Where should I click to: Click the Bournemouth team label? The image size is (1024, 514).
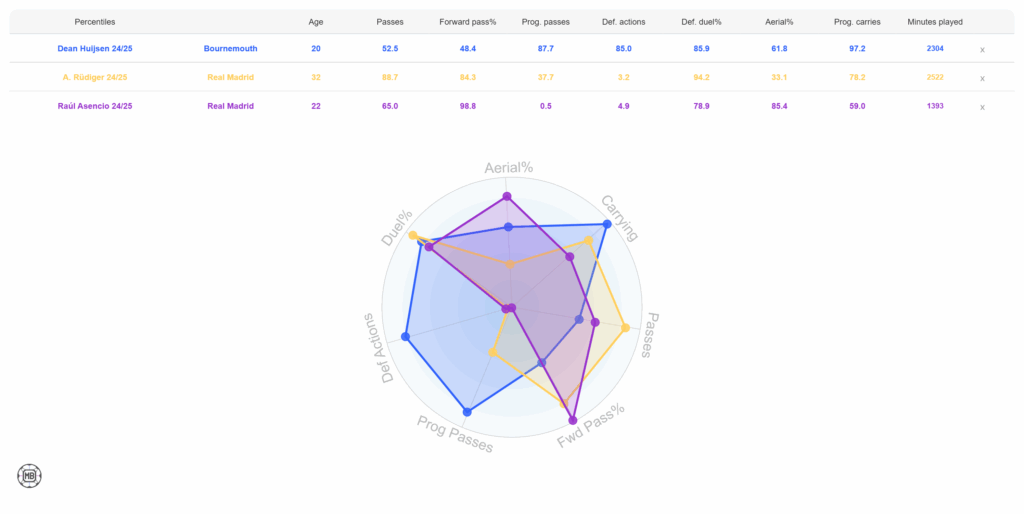pyautogui.click(x=231, y=48)
